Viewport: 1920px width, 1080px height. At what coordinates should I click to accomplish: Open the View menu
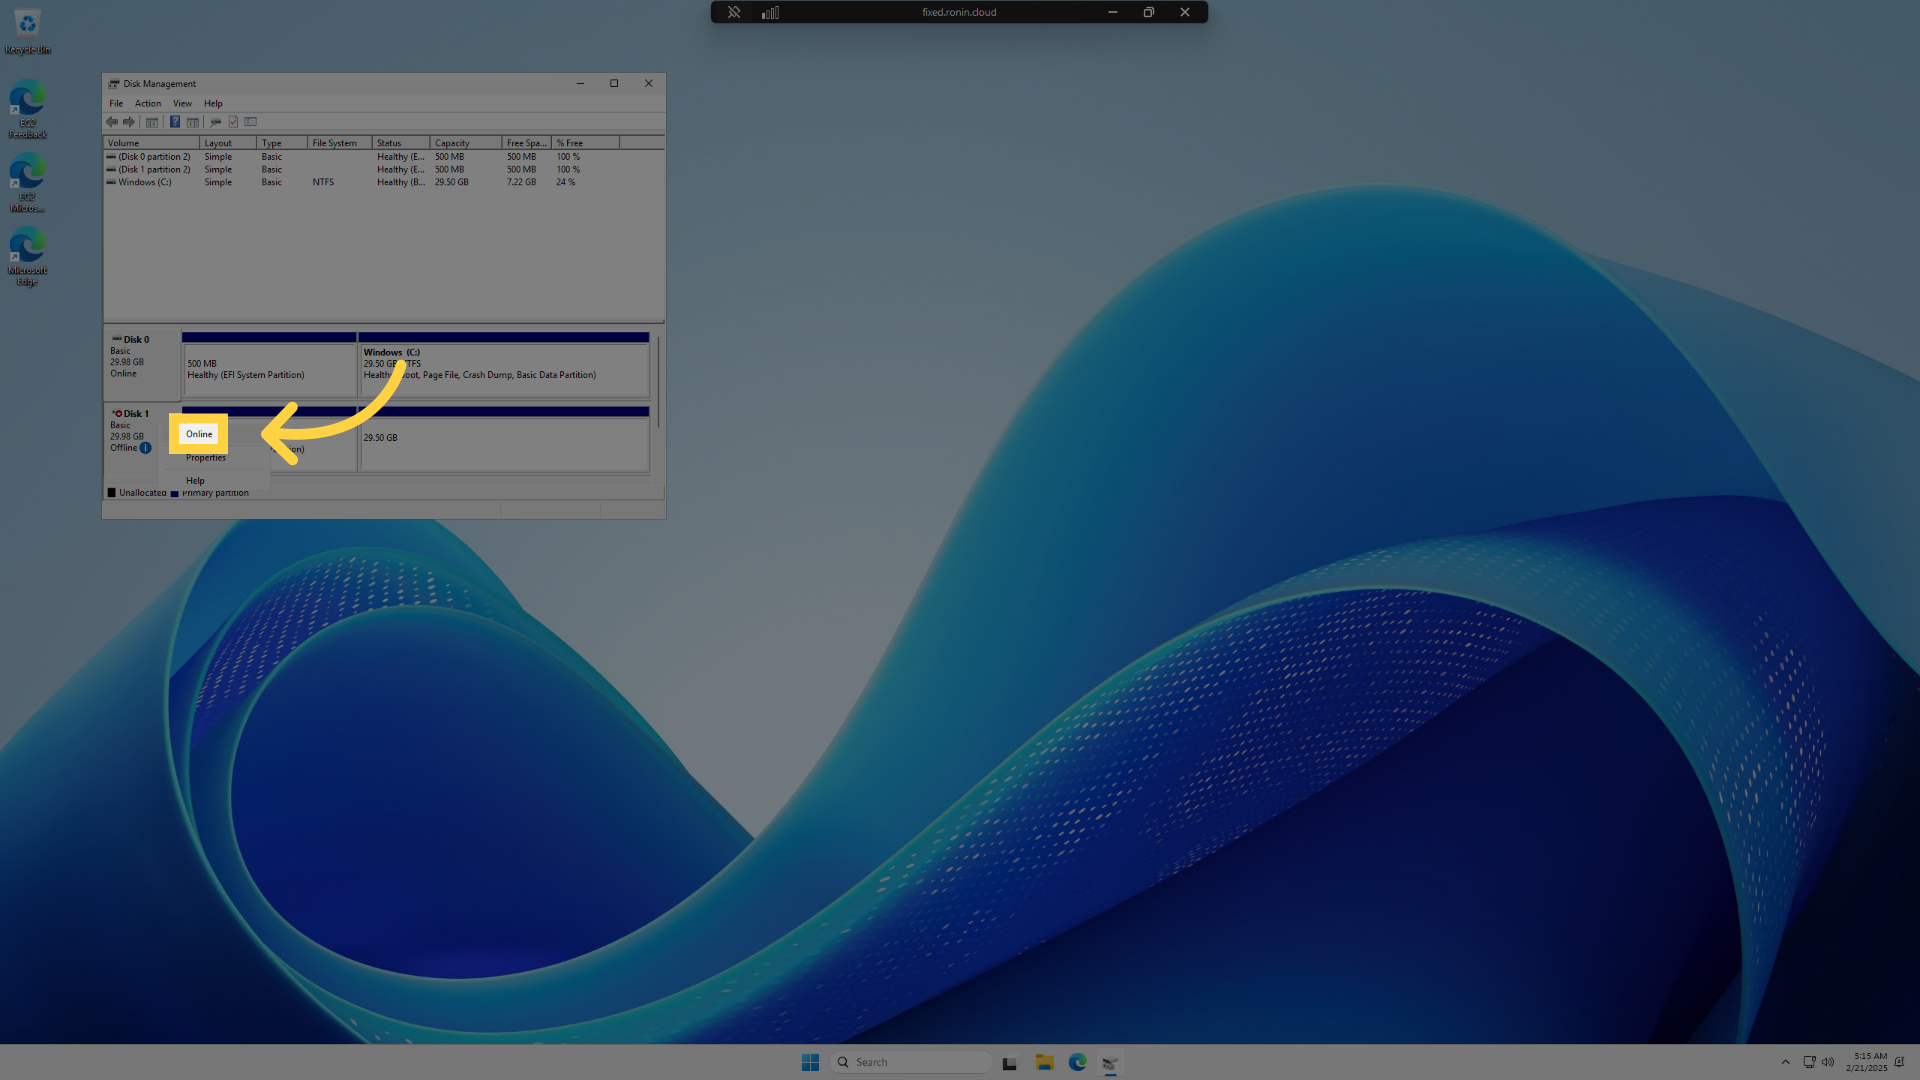point(182,103)
